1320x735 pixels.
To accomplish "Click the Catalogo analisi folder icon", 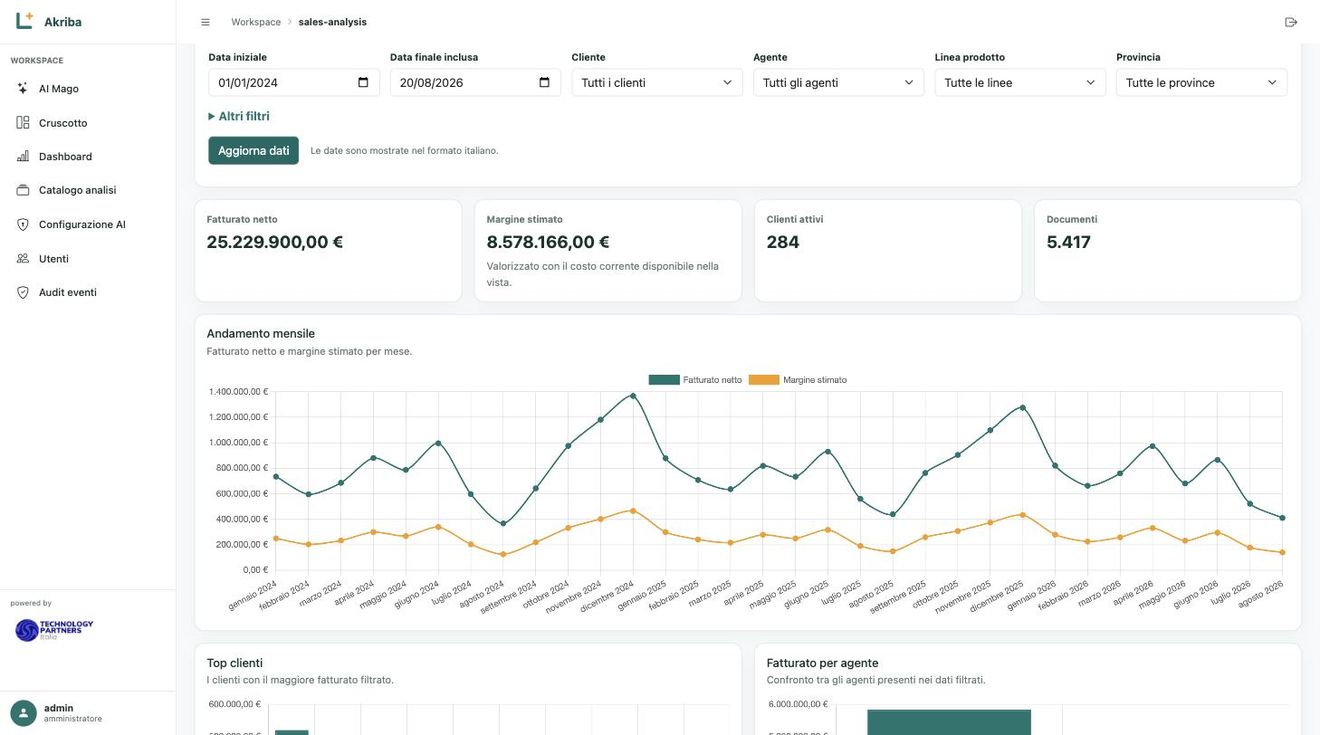I will click(22, 190).
